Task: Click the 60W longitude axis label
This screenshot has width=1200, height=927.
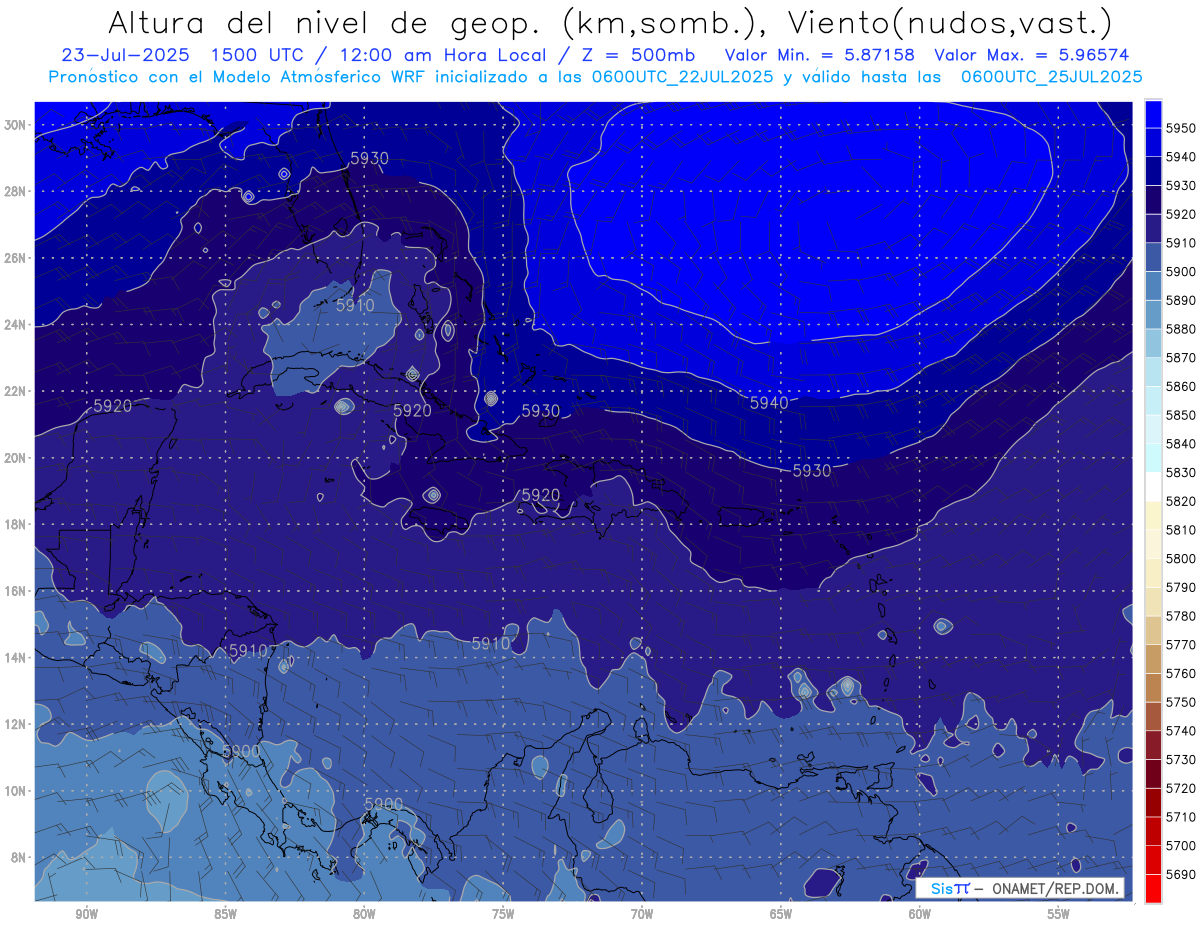Action: pyautogui.click(x=920, y=914)
